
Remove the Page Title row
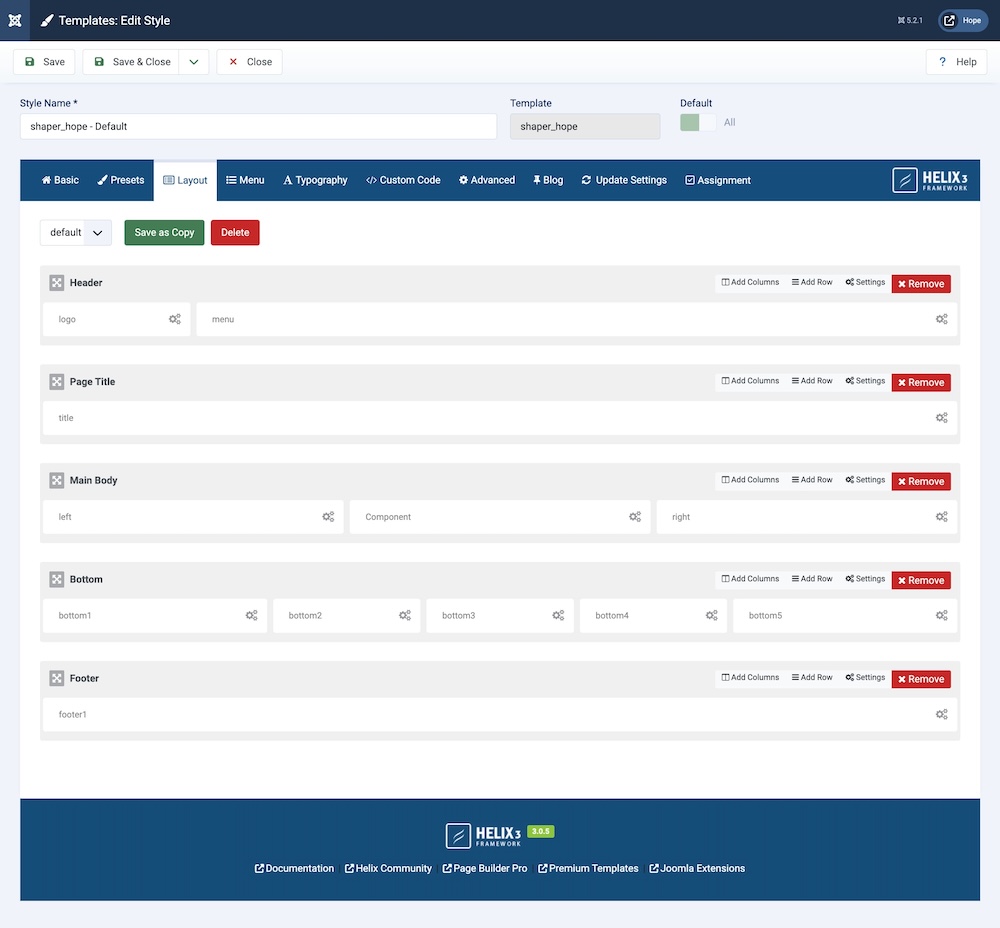point(920,382)
